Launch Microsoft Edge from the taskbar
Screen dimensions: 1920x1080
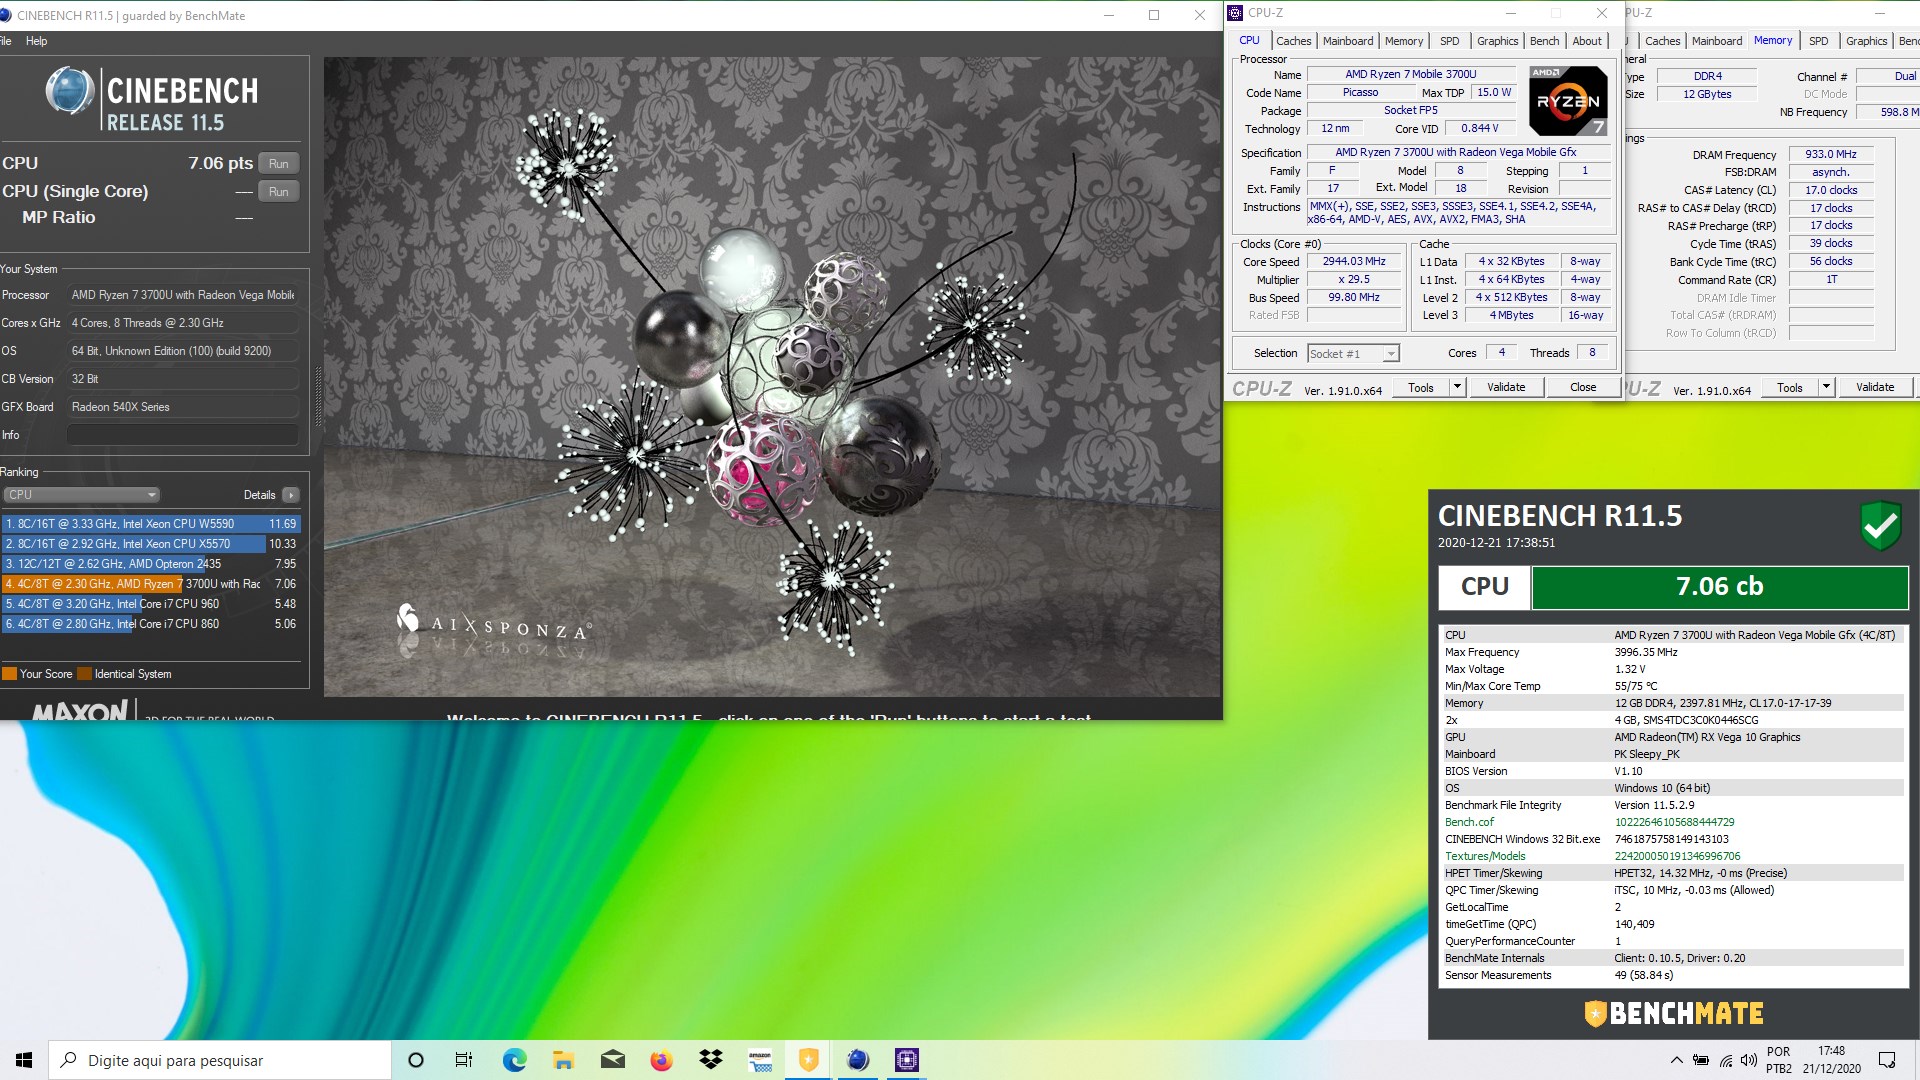tap(514, 1060)
